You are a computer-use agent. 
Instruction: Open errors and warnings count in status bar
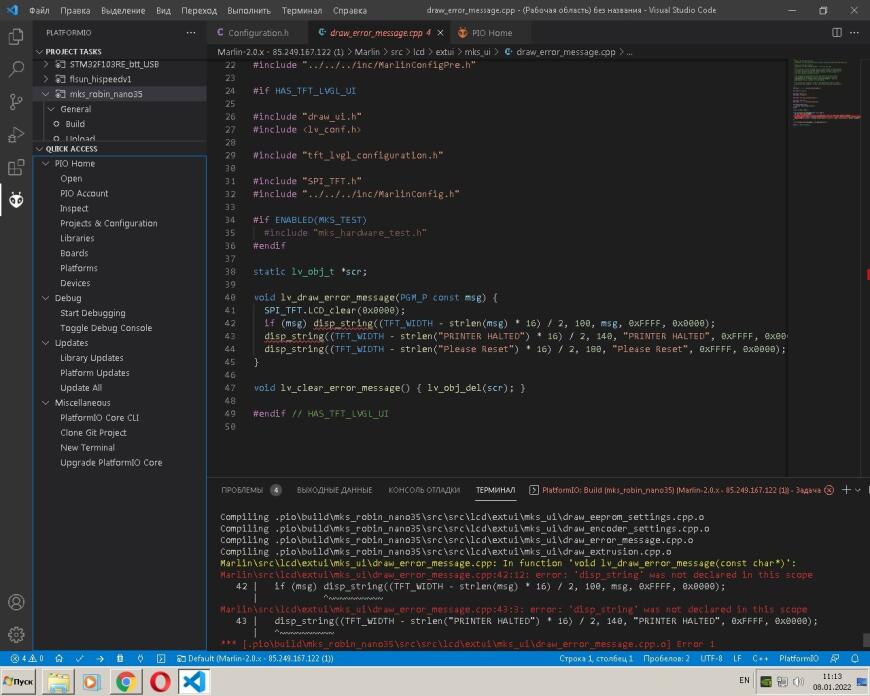pyautogui.click(x=27, y=658)
